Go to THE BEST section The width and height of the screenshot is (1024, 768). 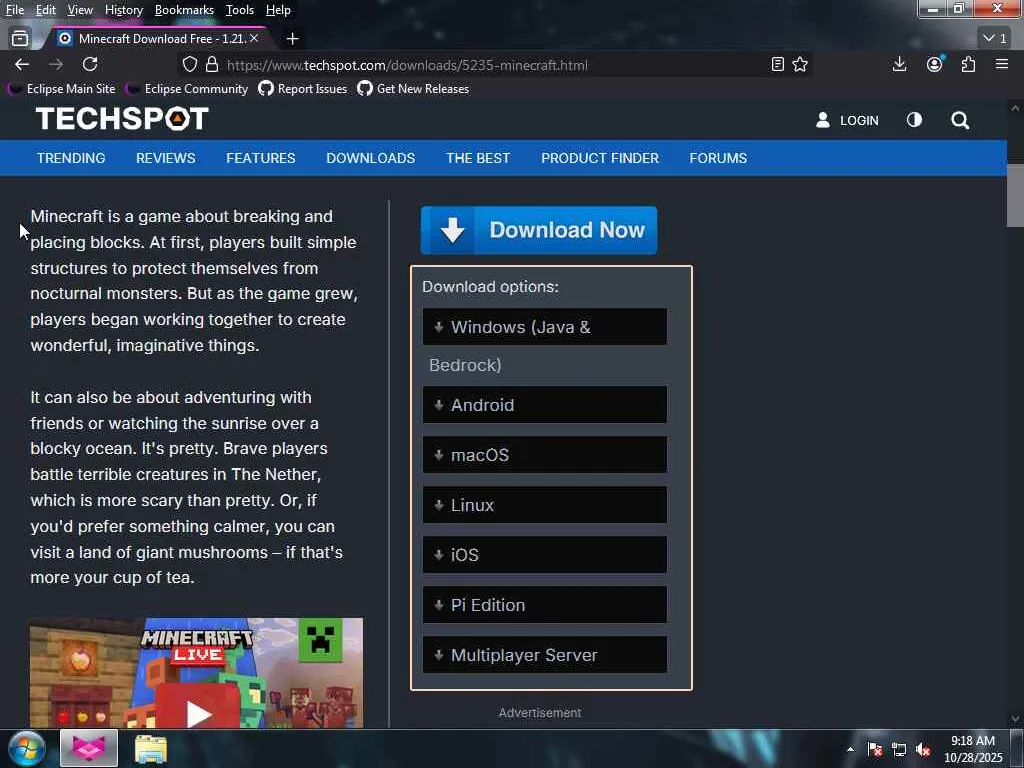(x=478, y=158)
